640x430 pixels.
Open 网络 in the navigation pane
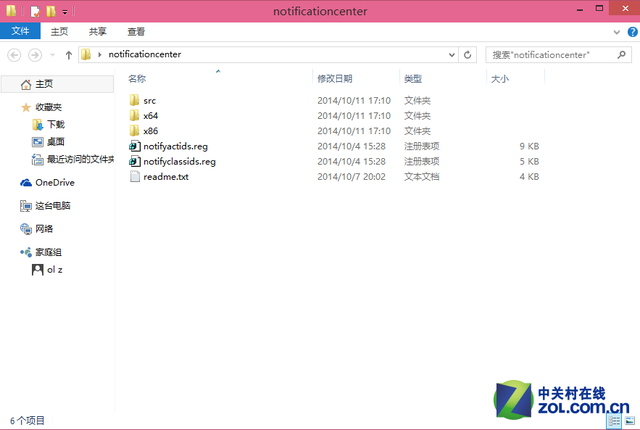point(44,228)
